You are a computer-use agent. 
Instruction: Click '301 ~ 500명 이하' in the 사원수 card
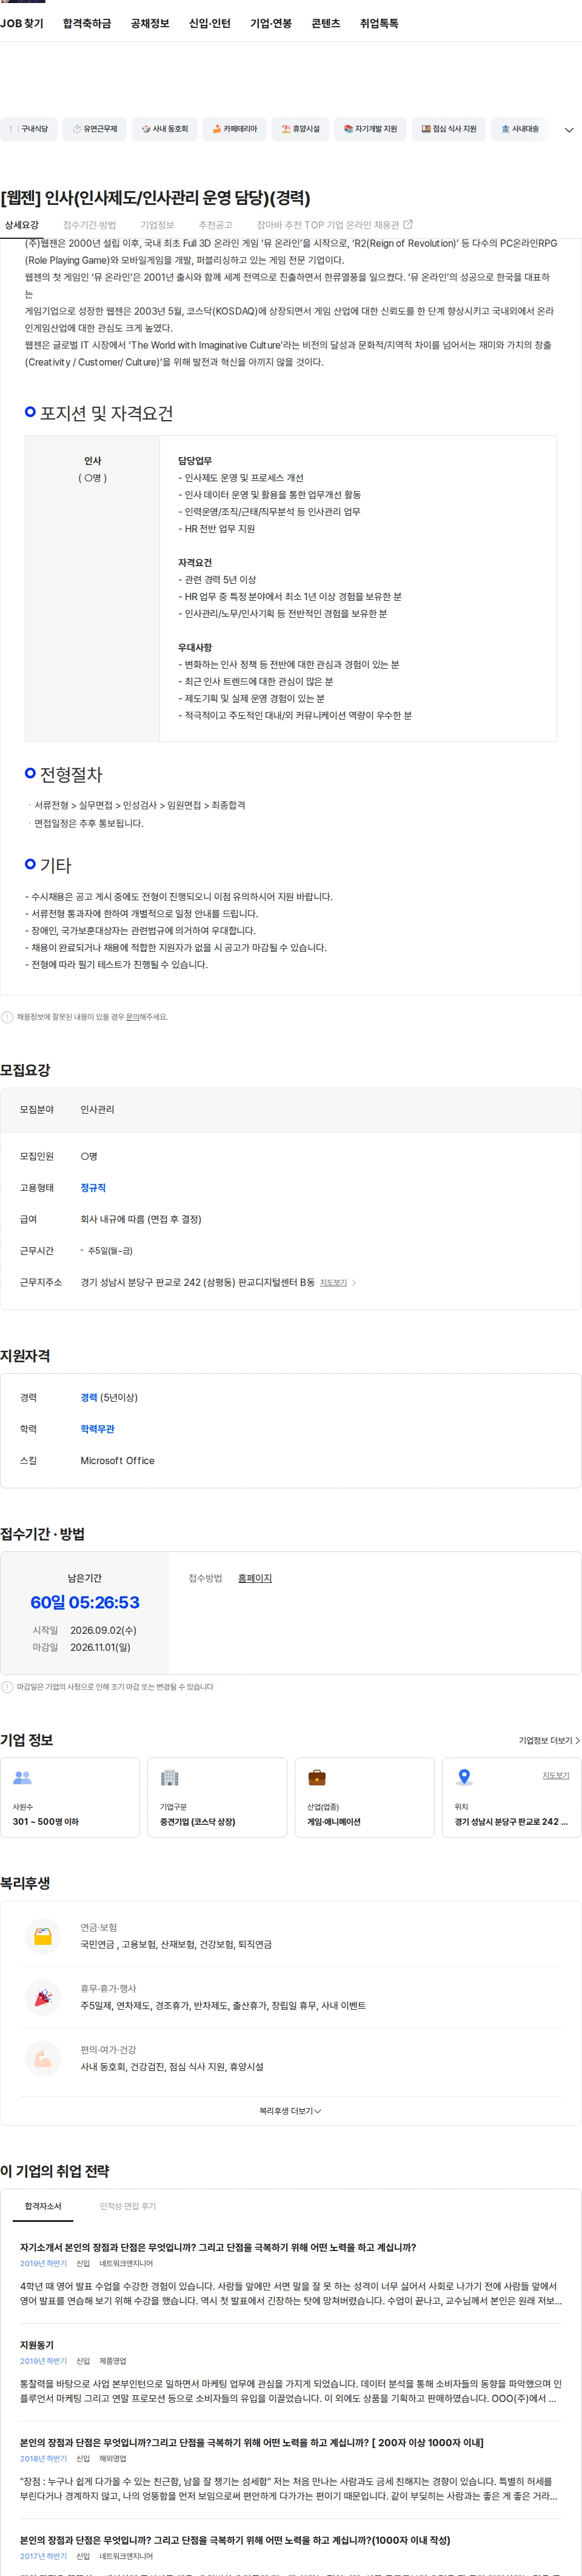point(45,1822)
